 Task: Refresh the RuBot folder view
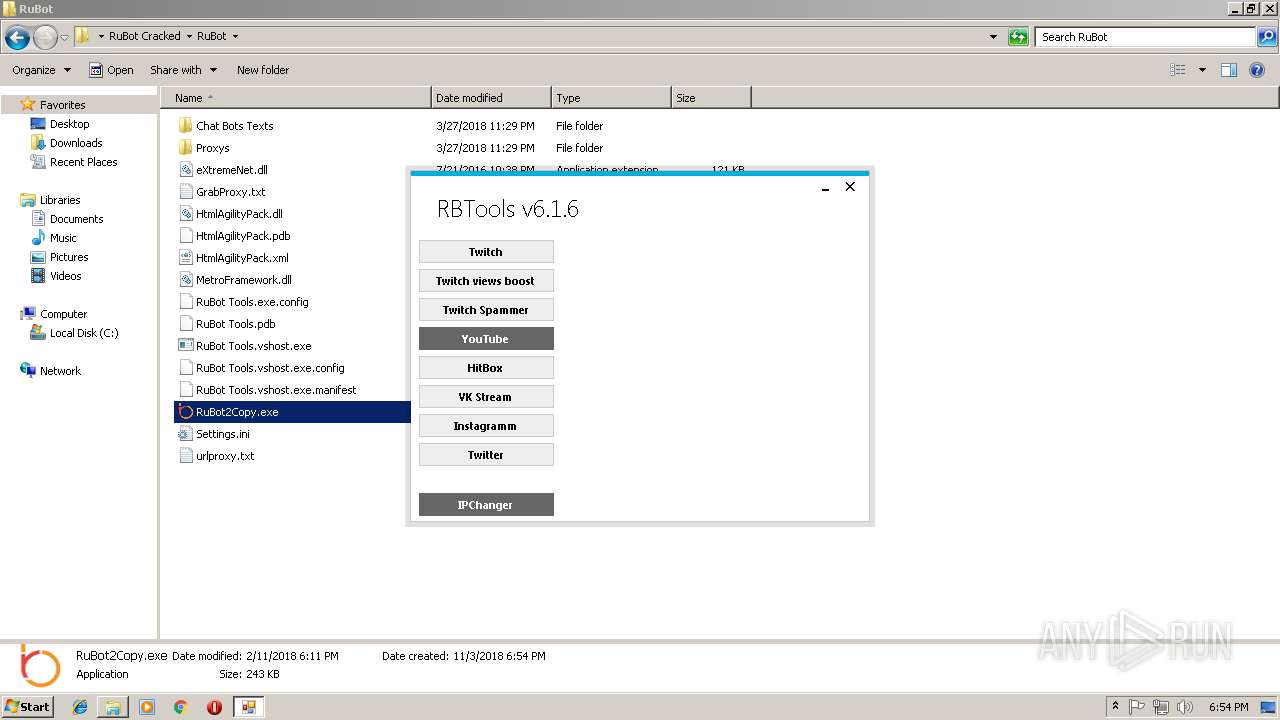click(1018, 37)
